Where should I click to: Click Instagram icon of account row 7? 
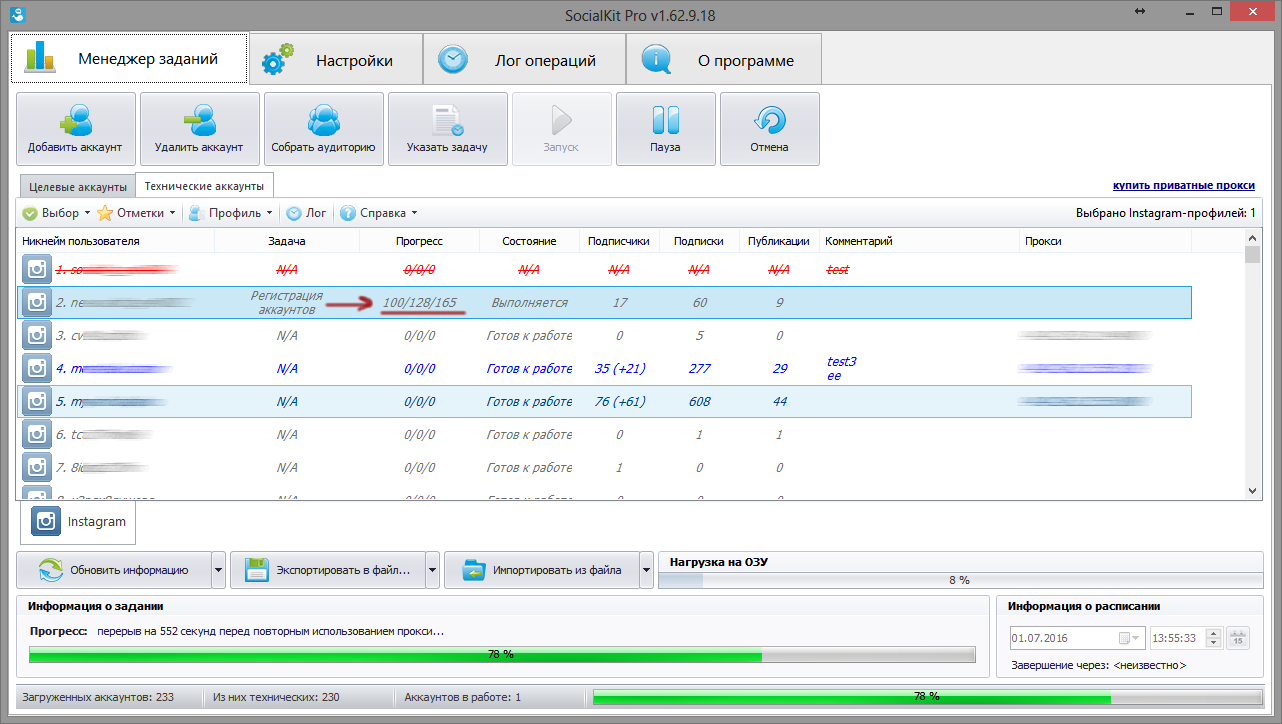click(37, 467)
